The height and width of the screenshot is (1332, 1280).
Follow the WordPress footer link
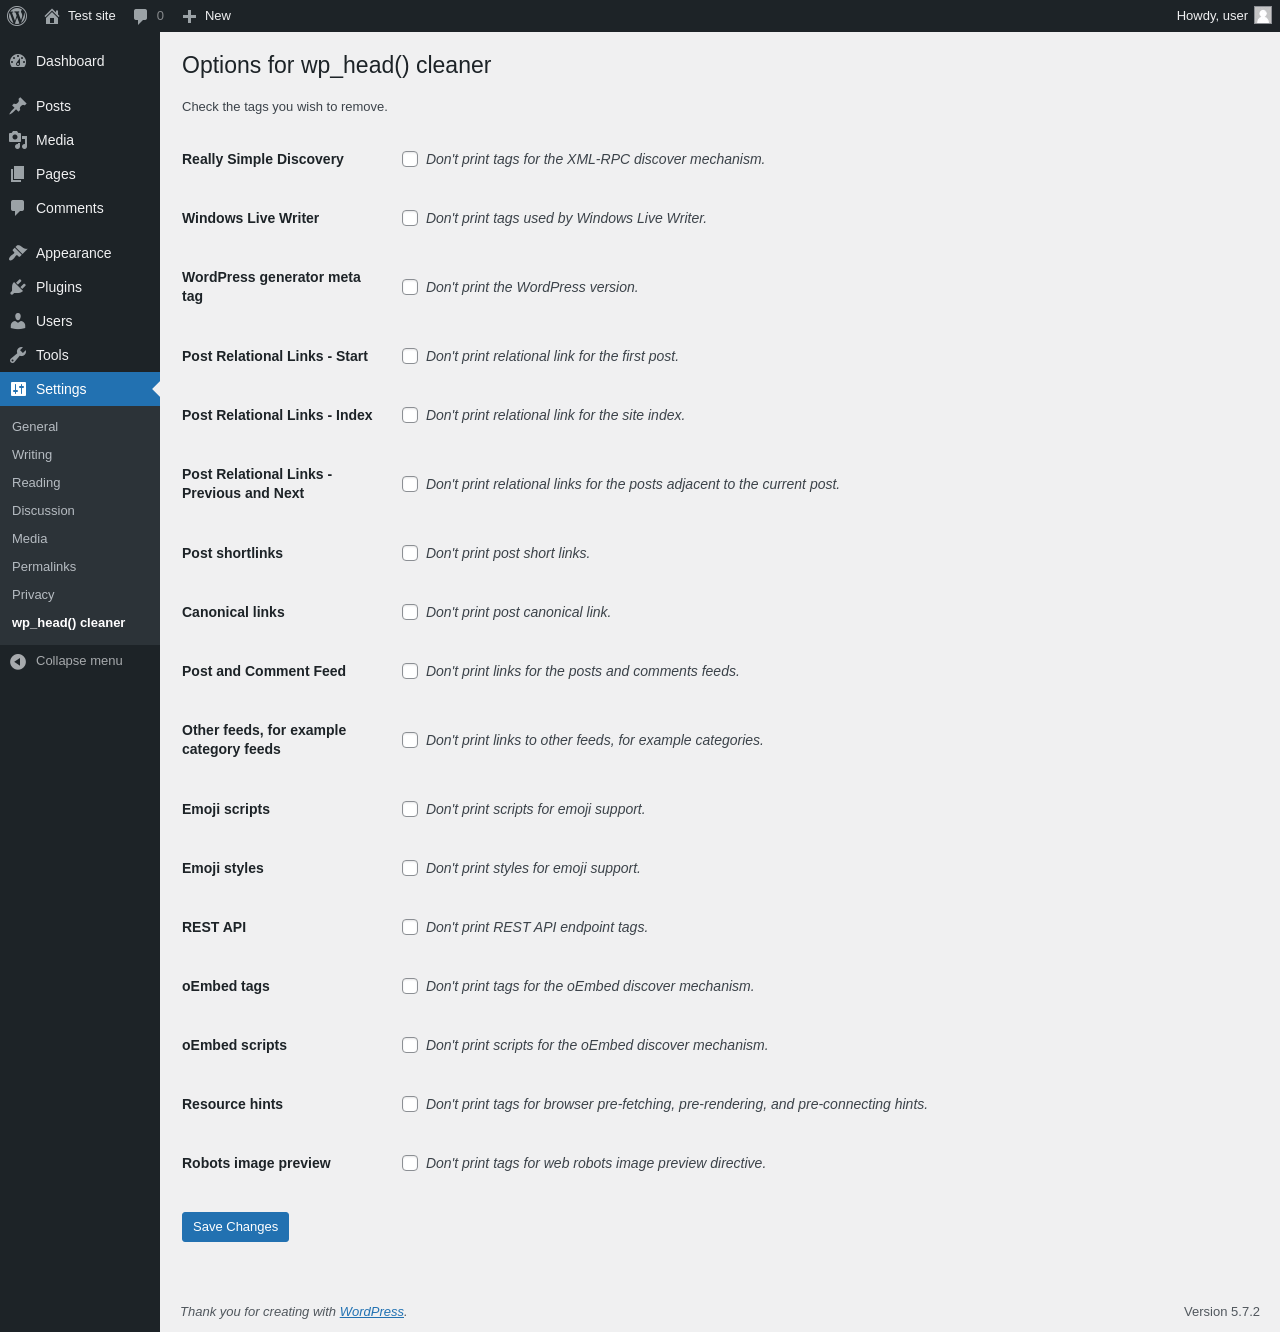coord(372,1312)
